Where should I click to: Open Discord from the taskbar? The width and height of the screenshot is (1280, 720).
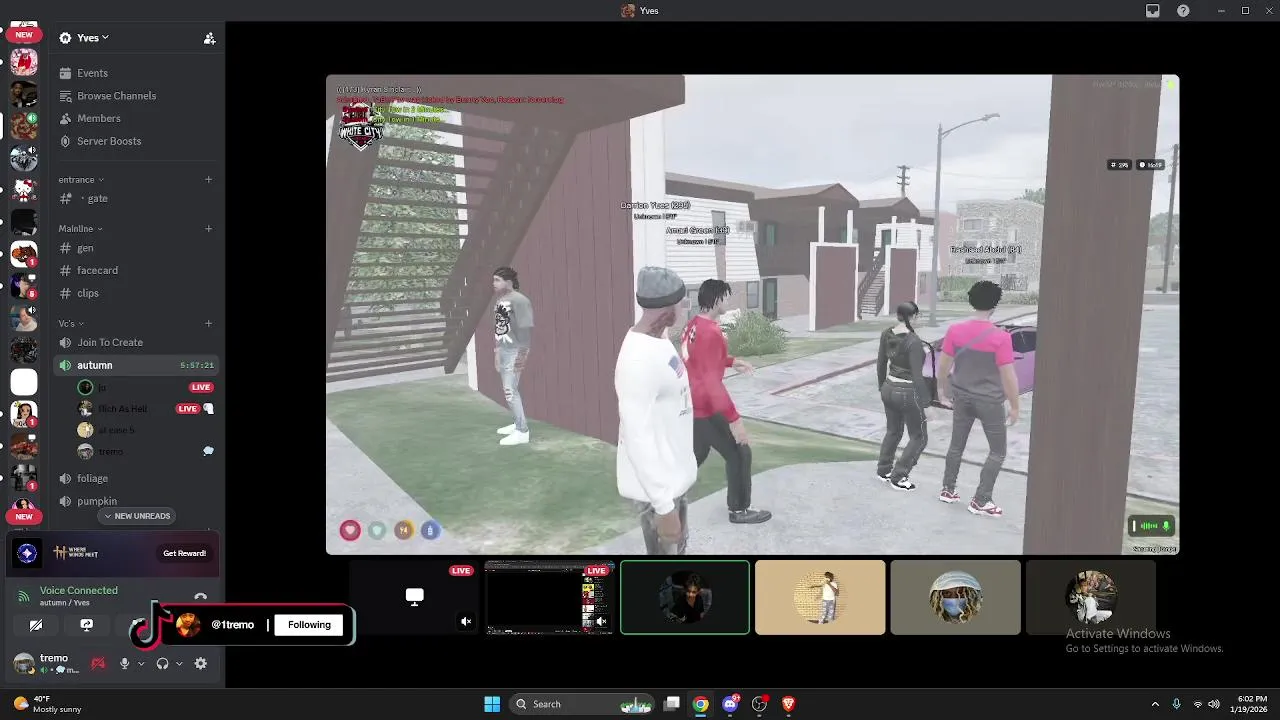tap(730, 704)
